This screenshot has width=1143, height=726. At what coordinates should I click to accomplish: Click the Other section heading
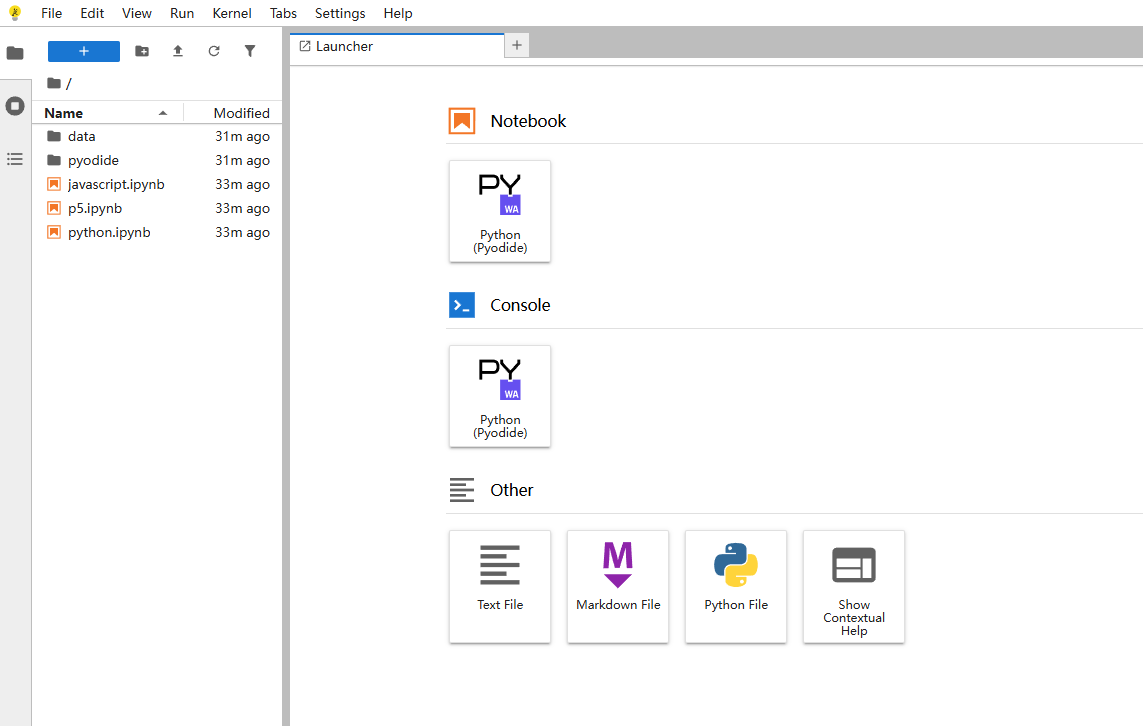(x=512, y=490)
